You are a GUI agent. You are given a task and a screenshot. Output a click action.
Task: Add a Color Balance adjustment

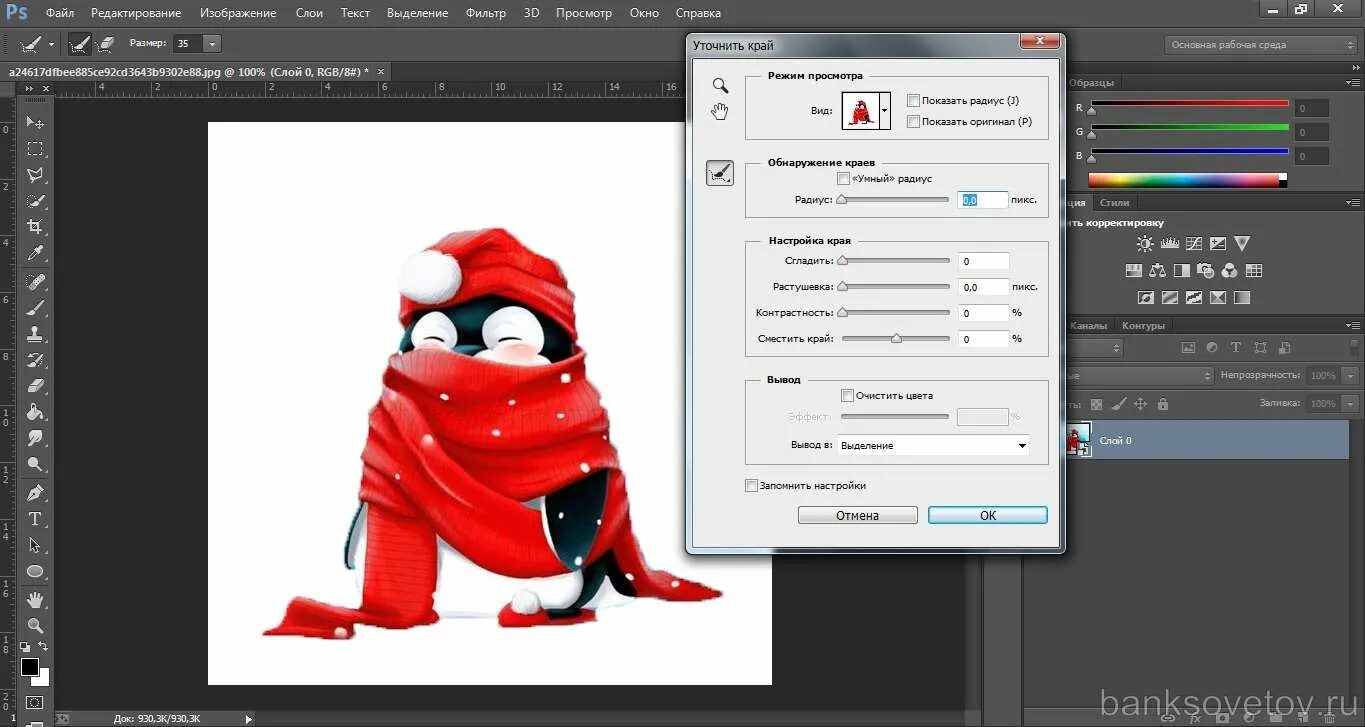click(1158, 270)
